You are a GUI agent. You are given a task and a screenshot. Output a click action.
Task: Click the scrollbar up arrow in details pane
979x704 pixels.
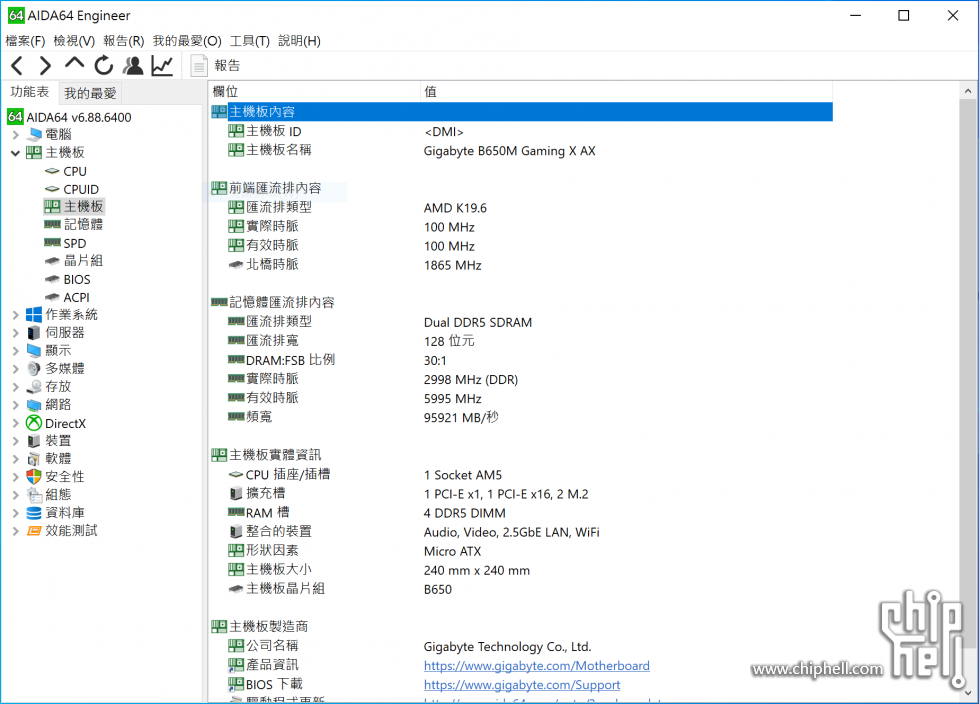968,91
